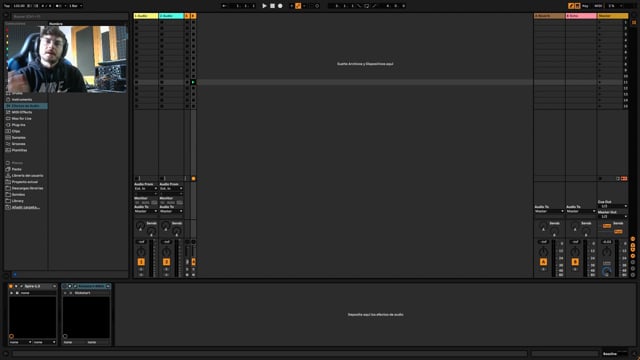The image size is (640, 360).
Task: Solo track 1 with S button
Action: [141, 269]
